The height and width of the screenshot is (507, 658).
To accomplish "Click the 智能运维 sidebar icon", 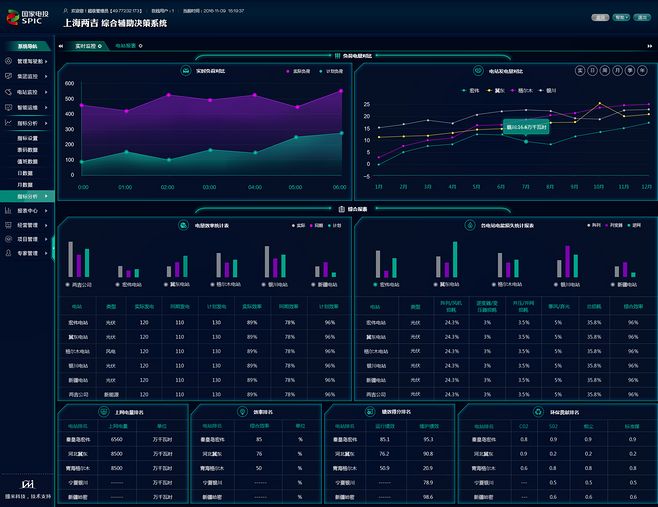I will click(8, 107).
